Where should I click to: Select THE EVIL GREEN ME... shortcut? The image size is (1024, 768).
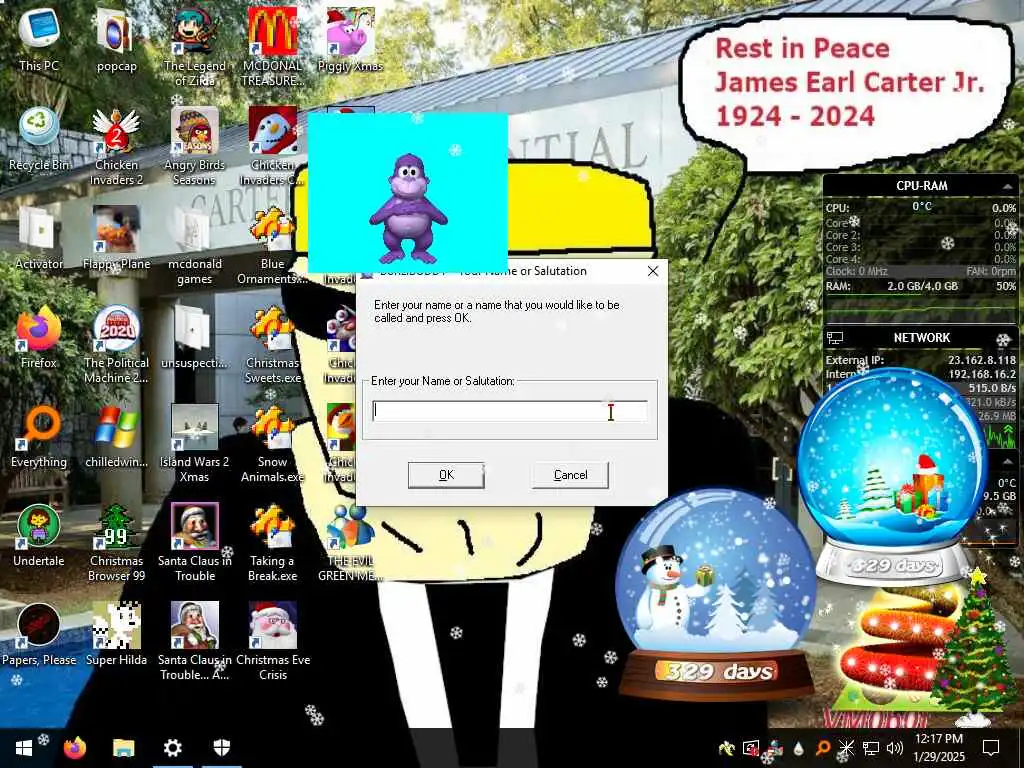(350, 543)
